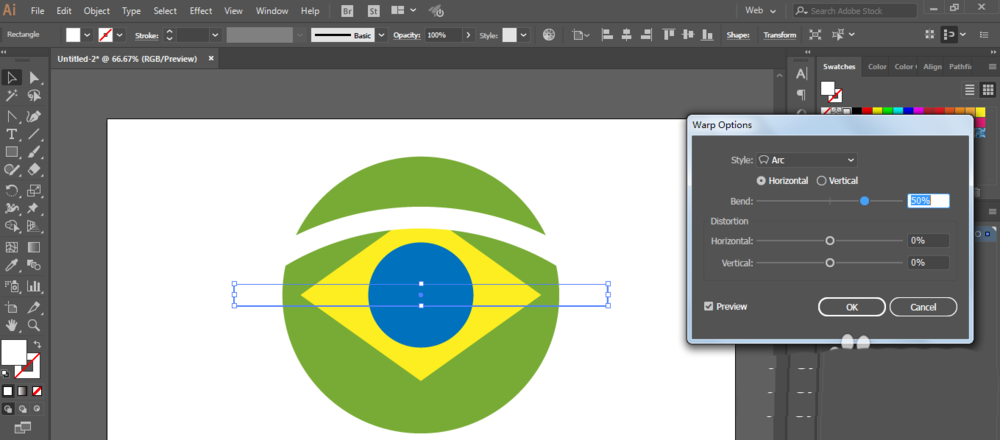Viewport: 1000px width, 440px height.
Task: Select the Scale tool
Action: tap(34, 190)
